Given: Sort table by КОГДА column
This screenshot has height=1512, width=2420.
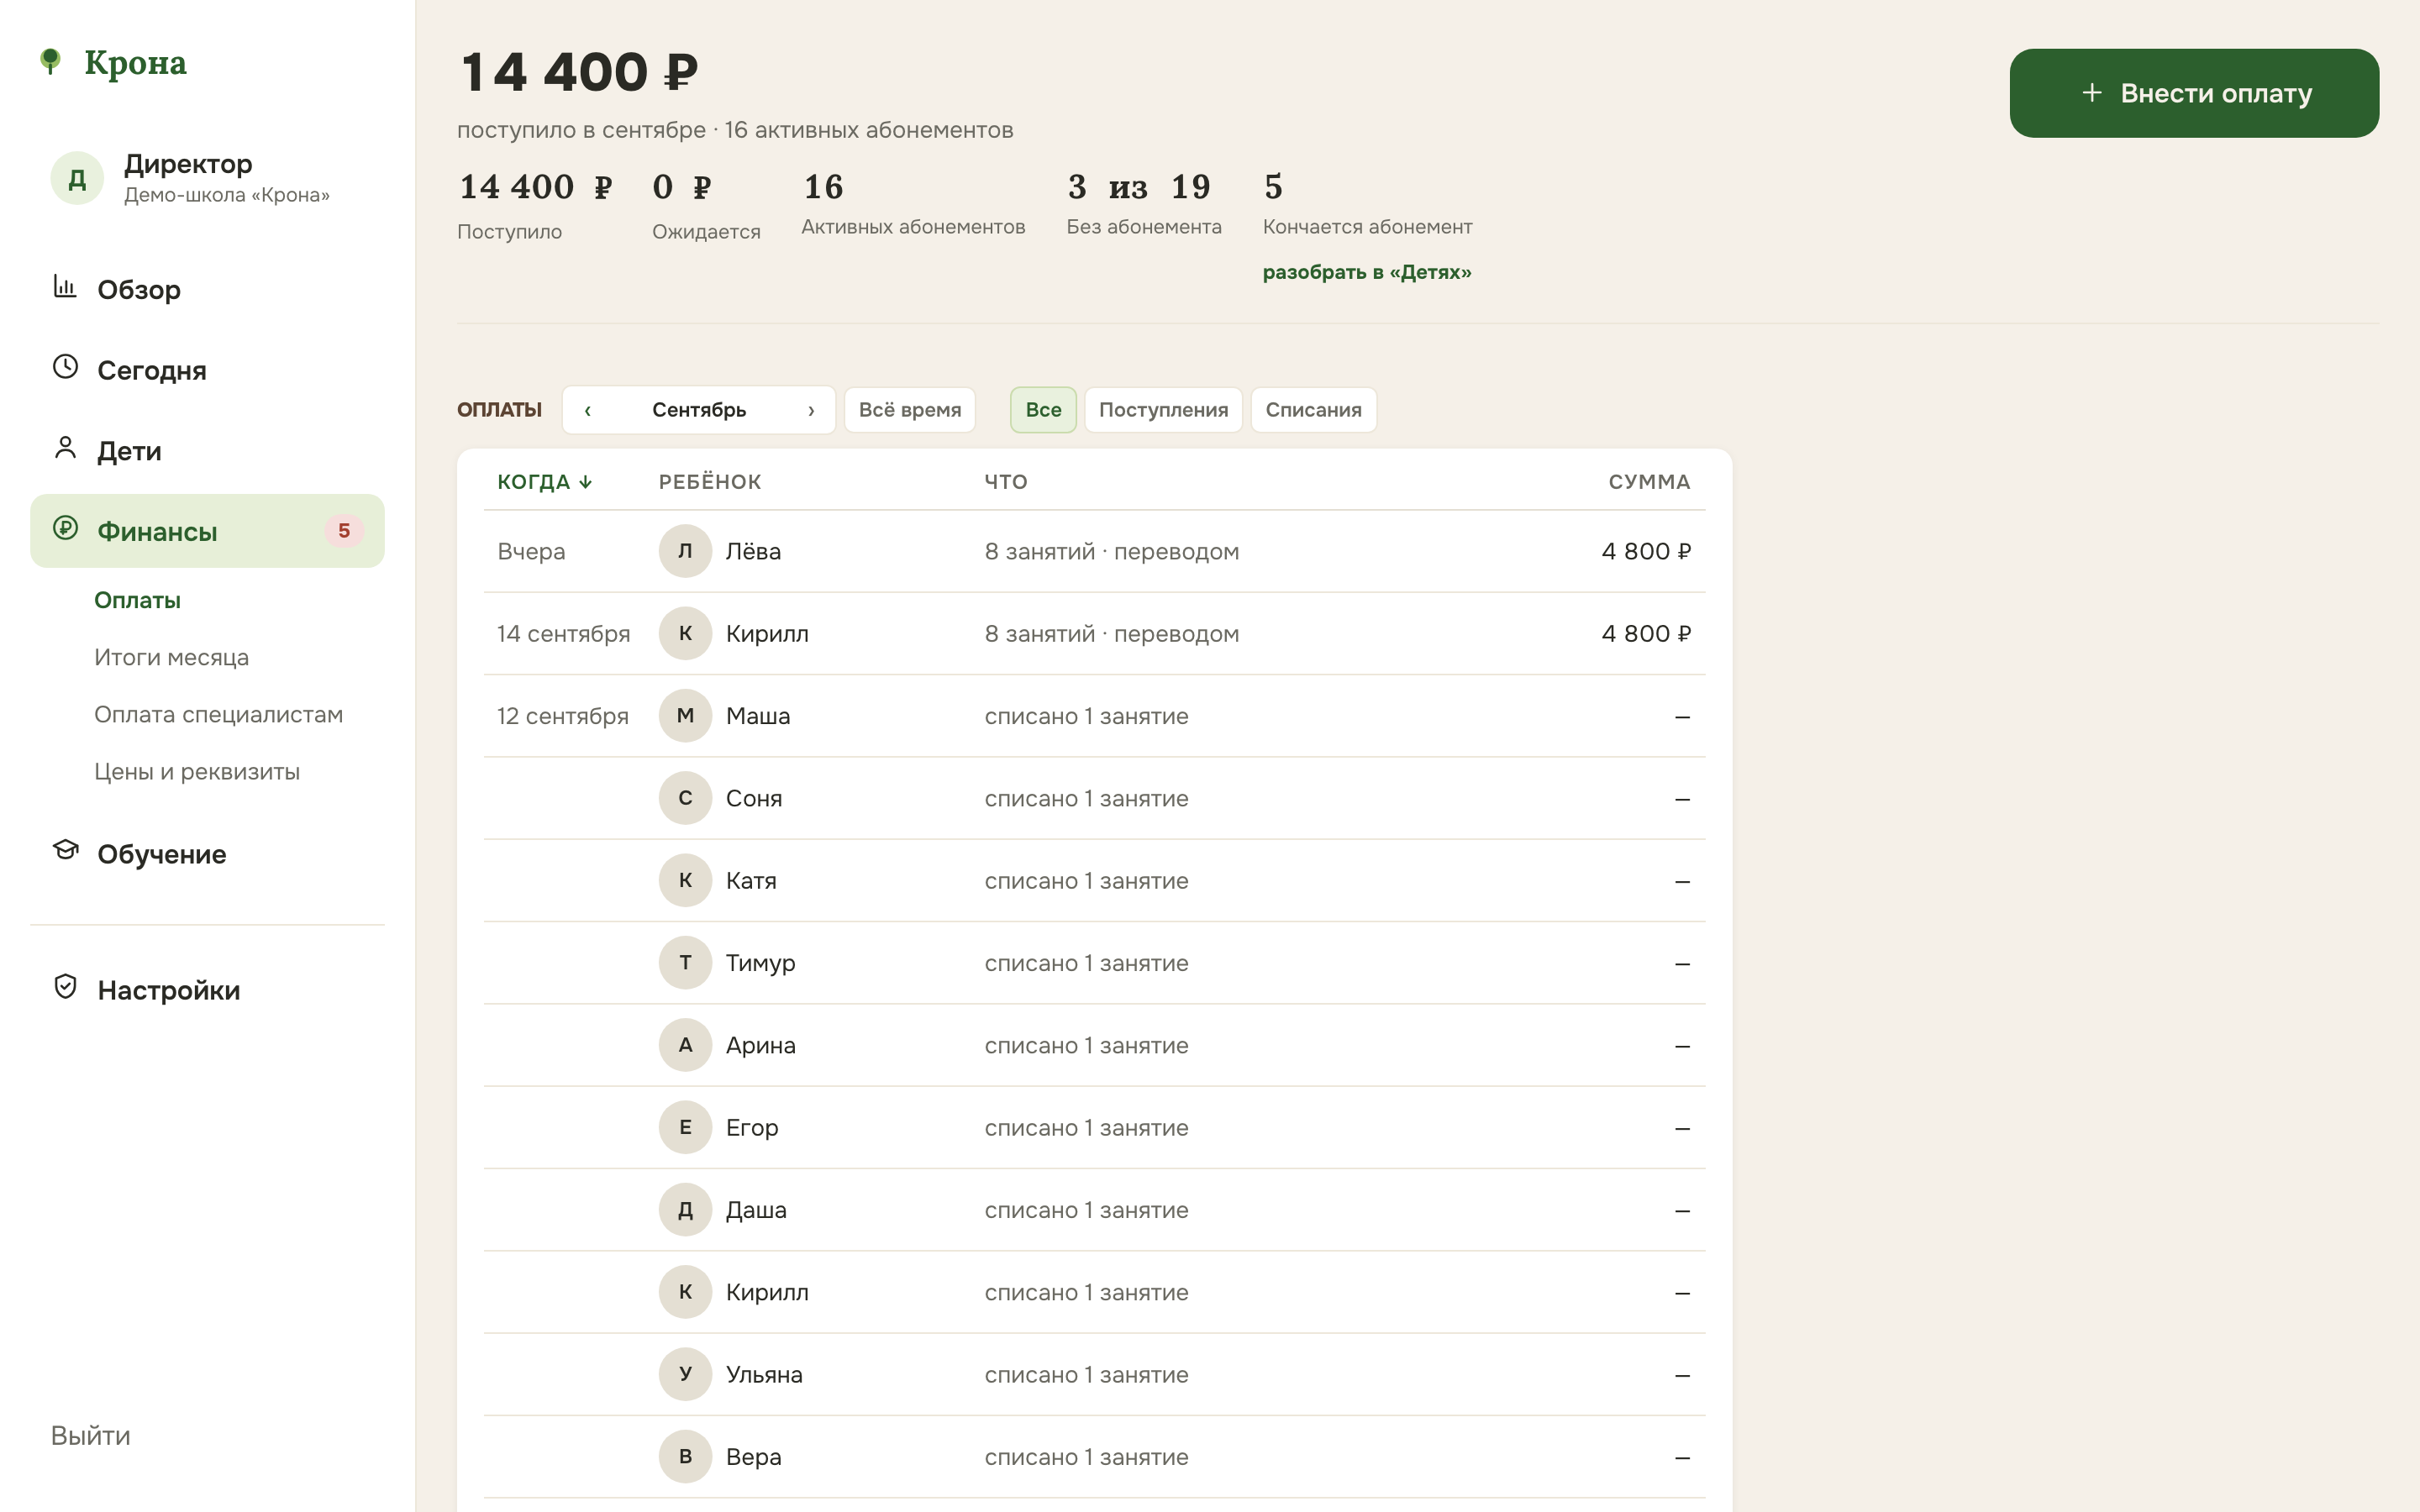Looking at the screenshot, I should pos(545,482).
